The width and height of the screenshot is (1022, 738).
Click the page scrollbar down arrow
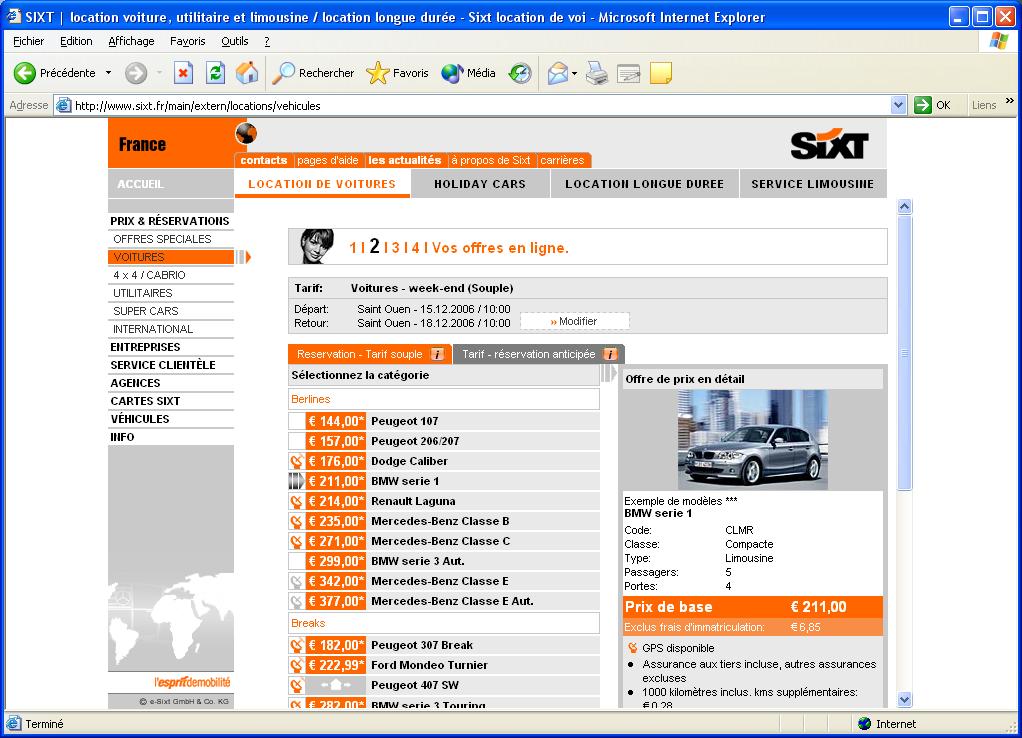905,700
